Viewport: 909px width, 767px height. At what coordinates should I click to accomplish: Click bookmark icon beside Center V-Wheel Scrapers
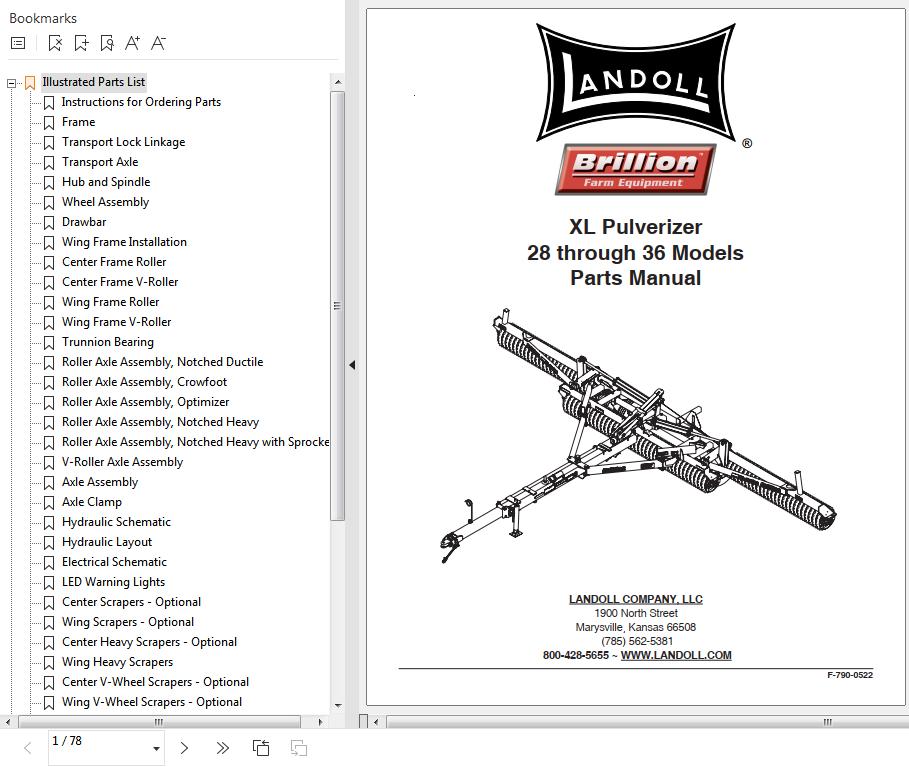[49, 683]
